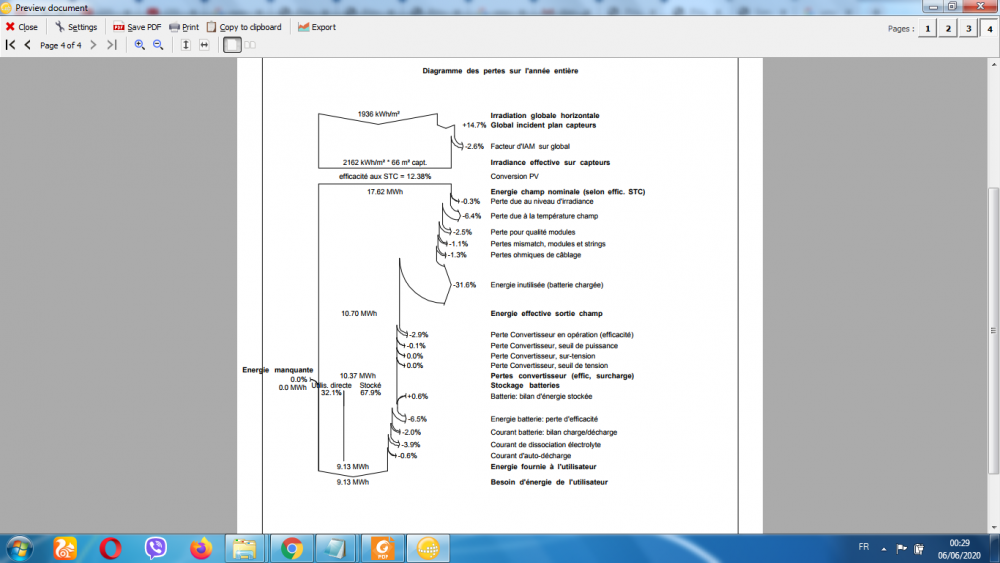Open the Export option
Image resolution: width=1000 pixels, height=563 pixels.
point(317,27)
